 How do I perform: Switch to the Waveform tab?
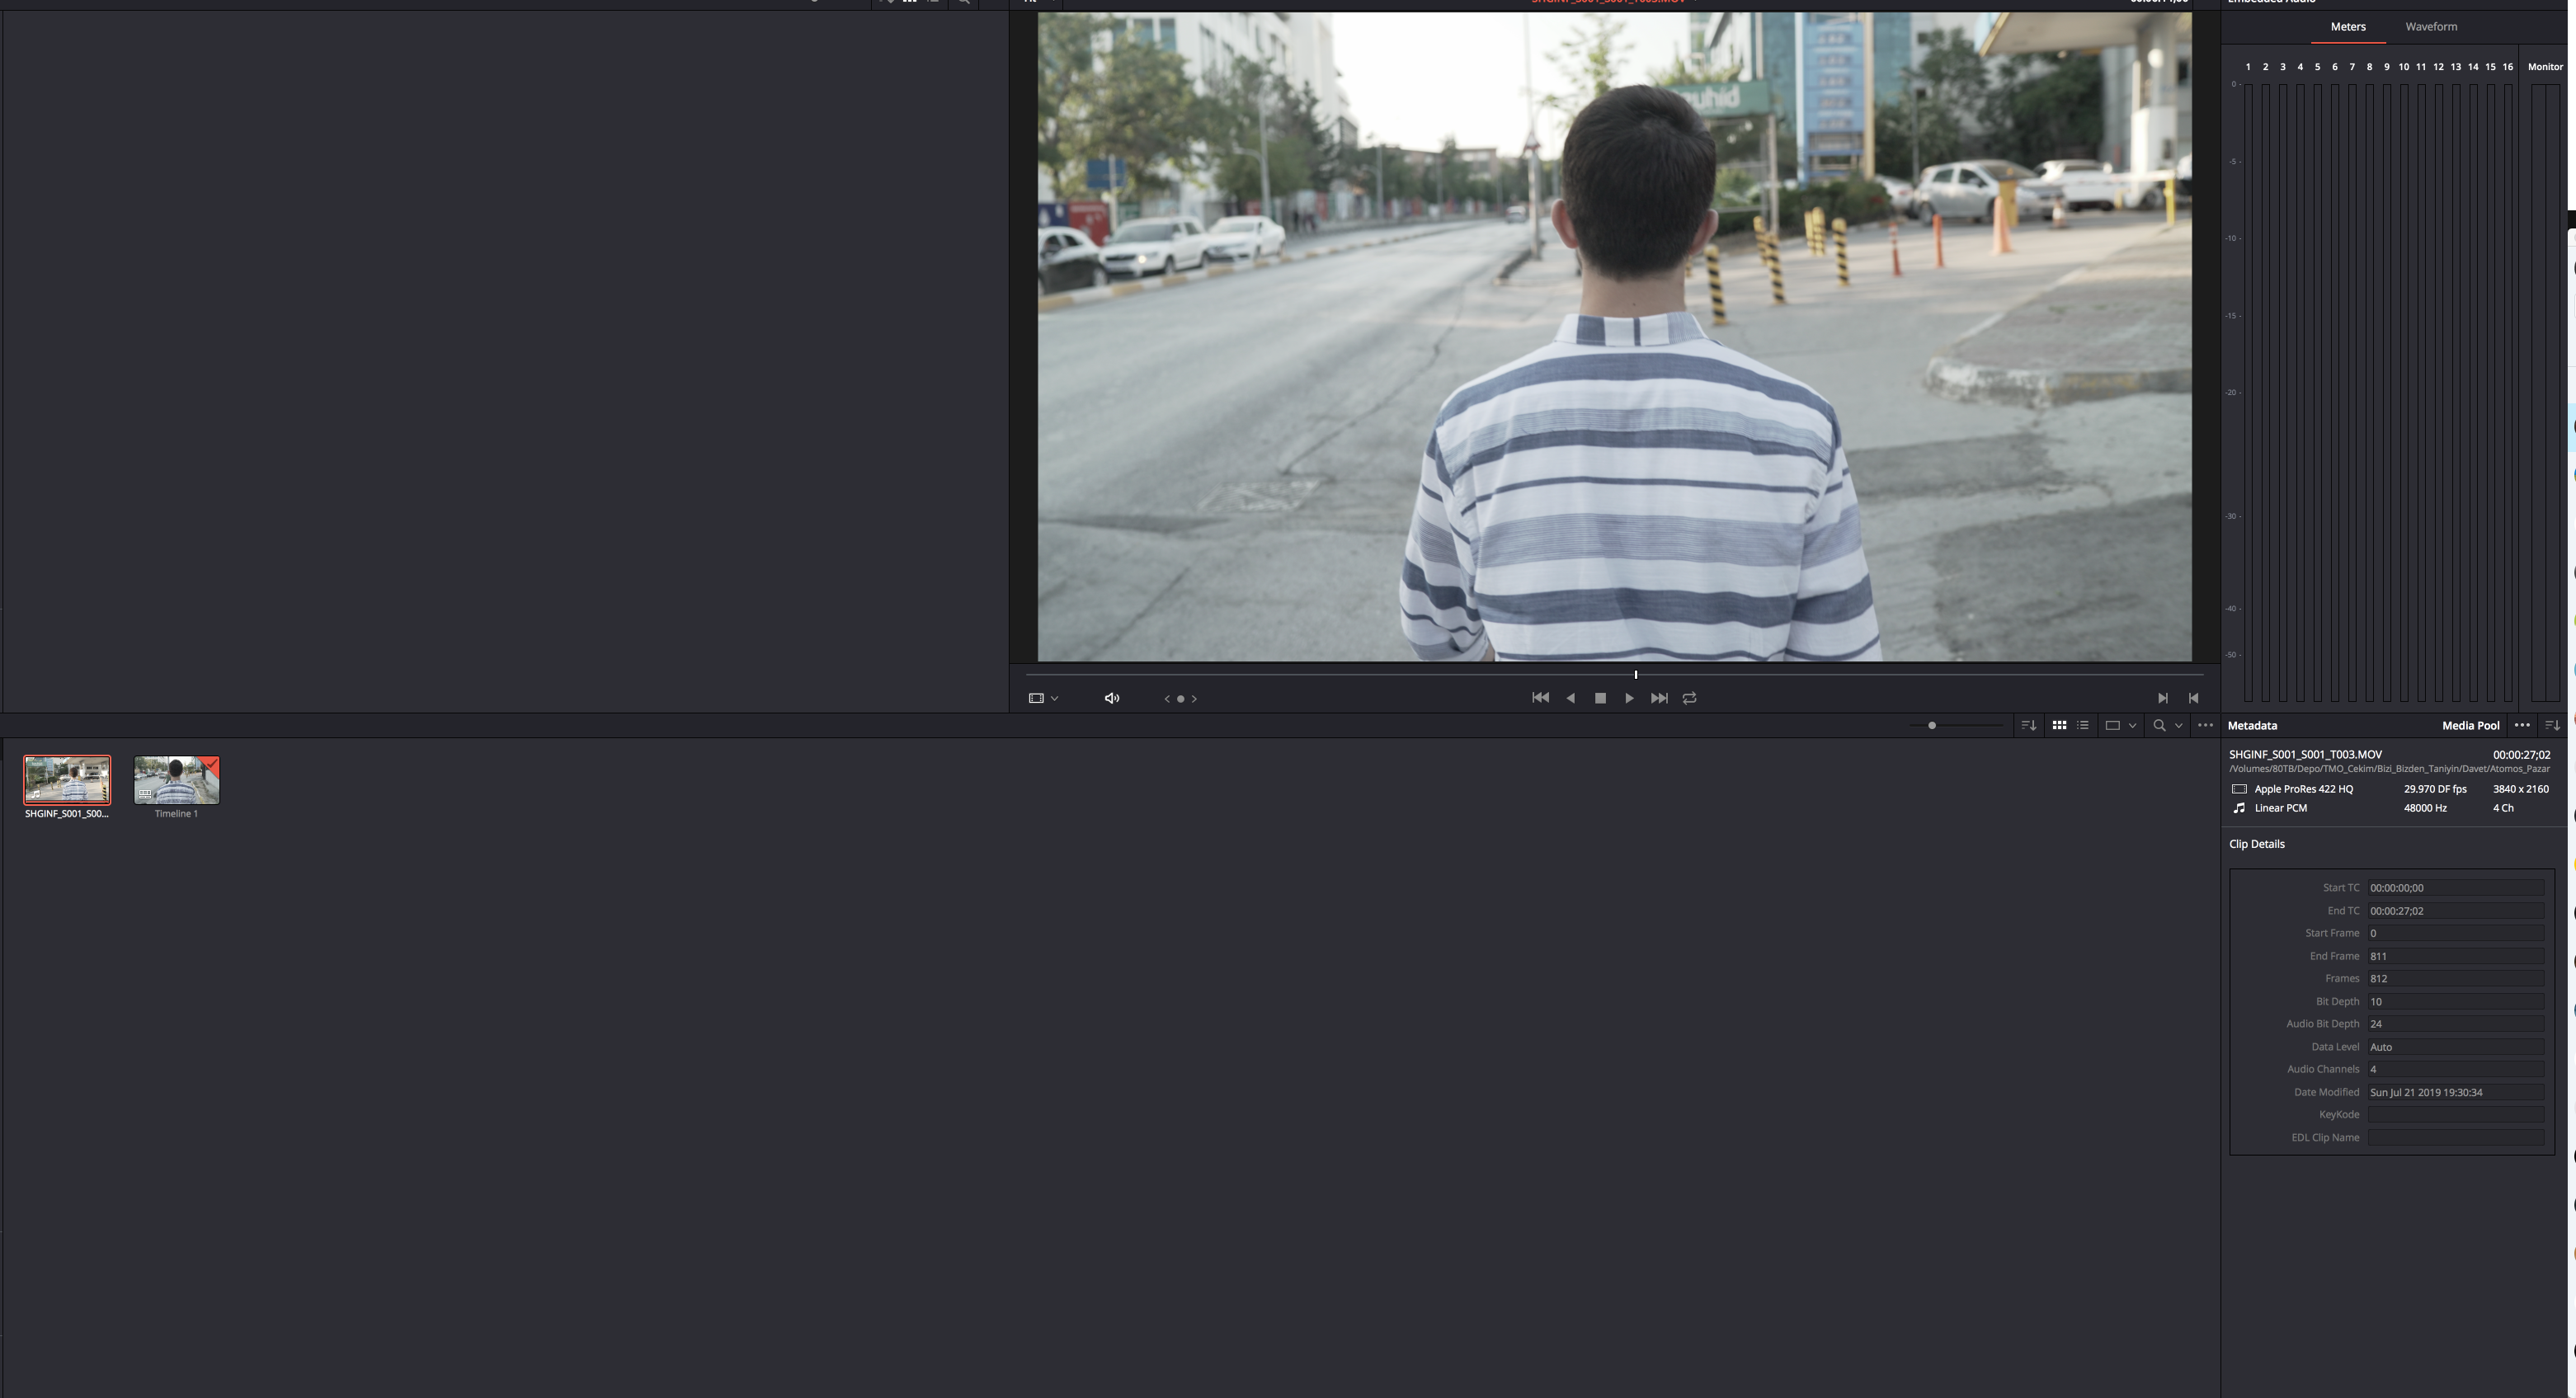2431,27
